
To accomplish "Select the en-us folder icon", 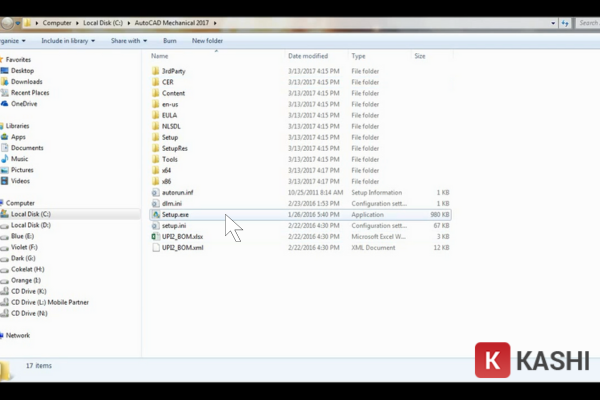I will pyautogui.click(x=155, y=104).
